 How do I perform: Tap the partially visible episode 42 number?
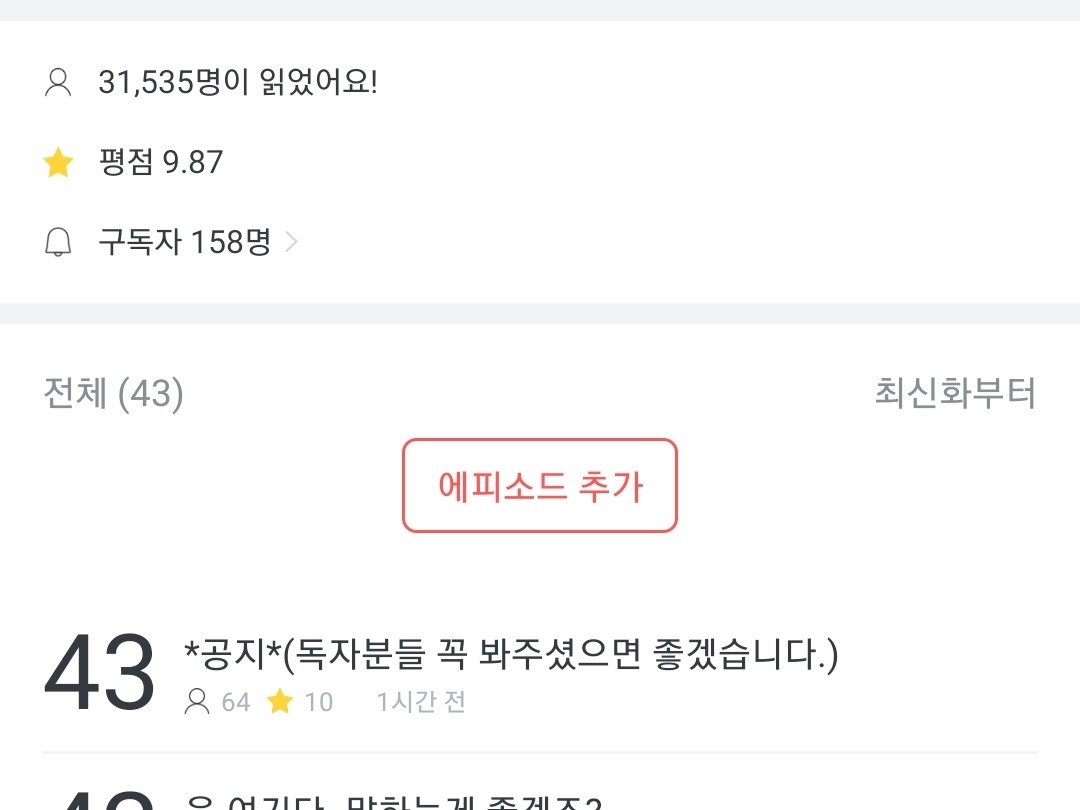coord(100,802)
